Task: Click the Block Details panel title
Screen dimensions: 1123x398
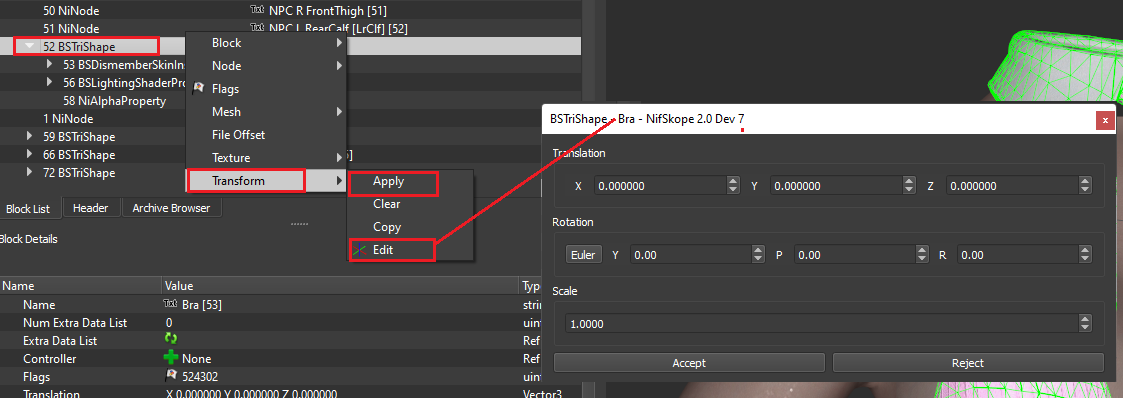Action: click(x=29, y=239)
